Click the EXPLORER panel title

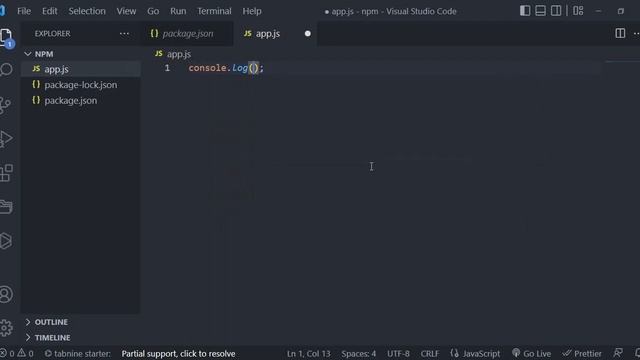click(x=52, y=33)
